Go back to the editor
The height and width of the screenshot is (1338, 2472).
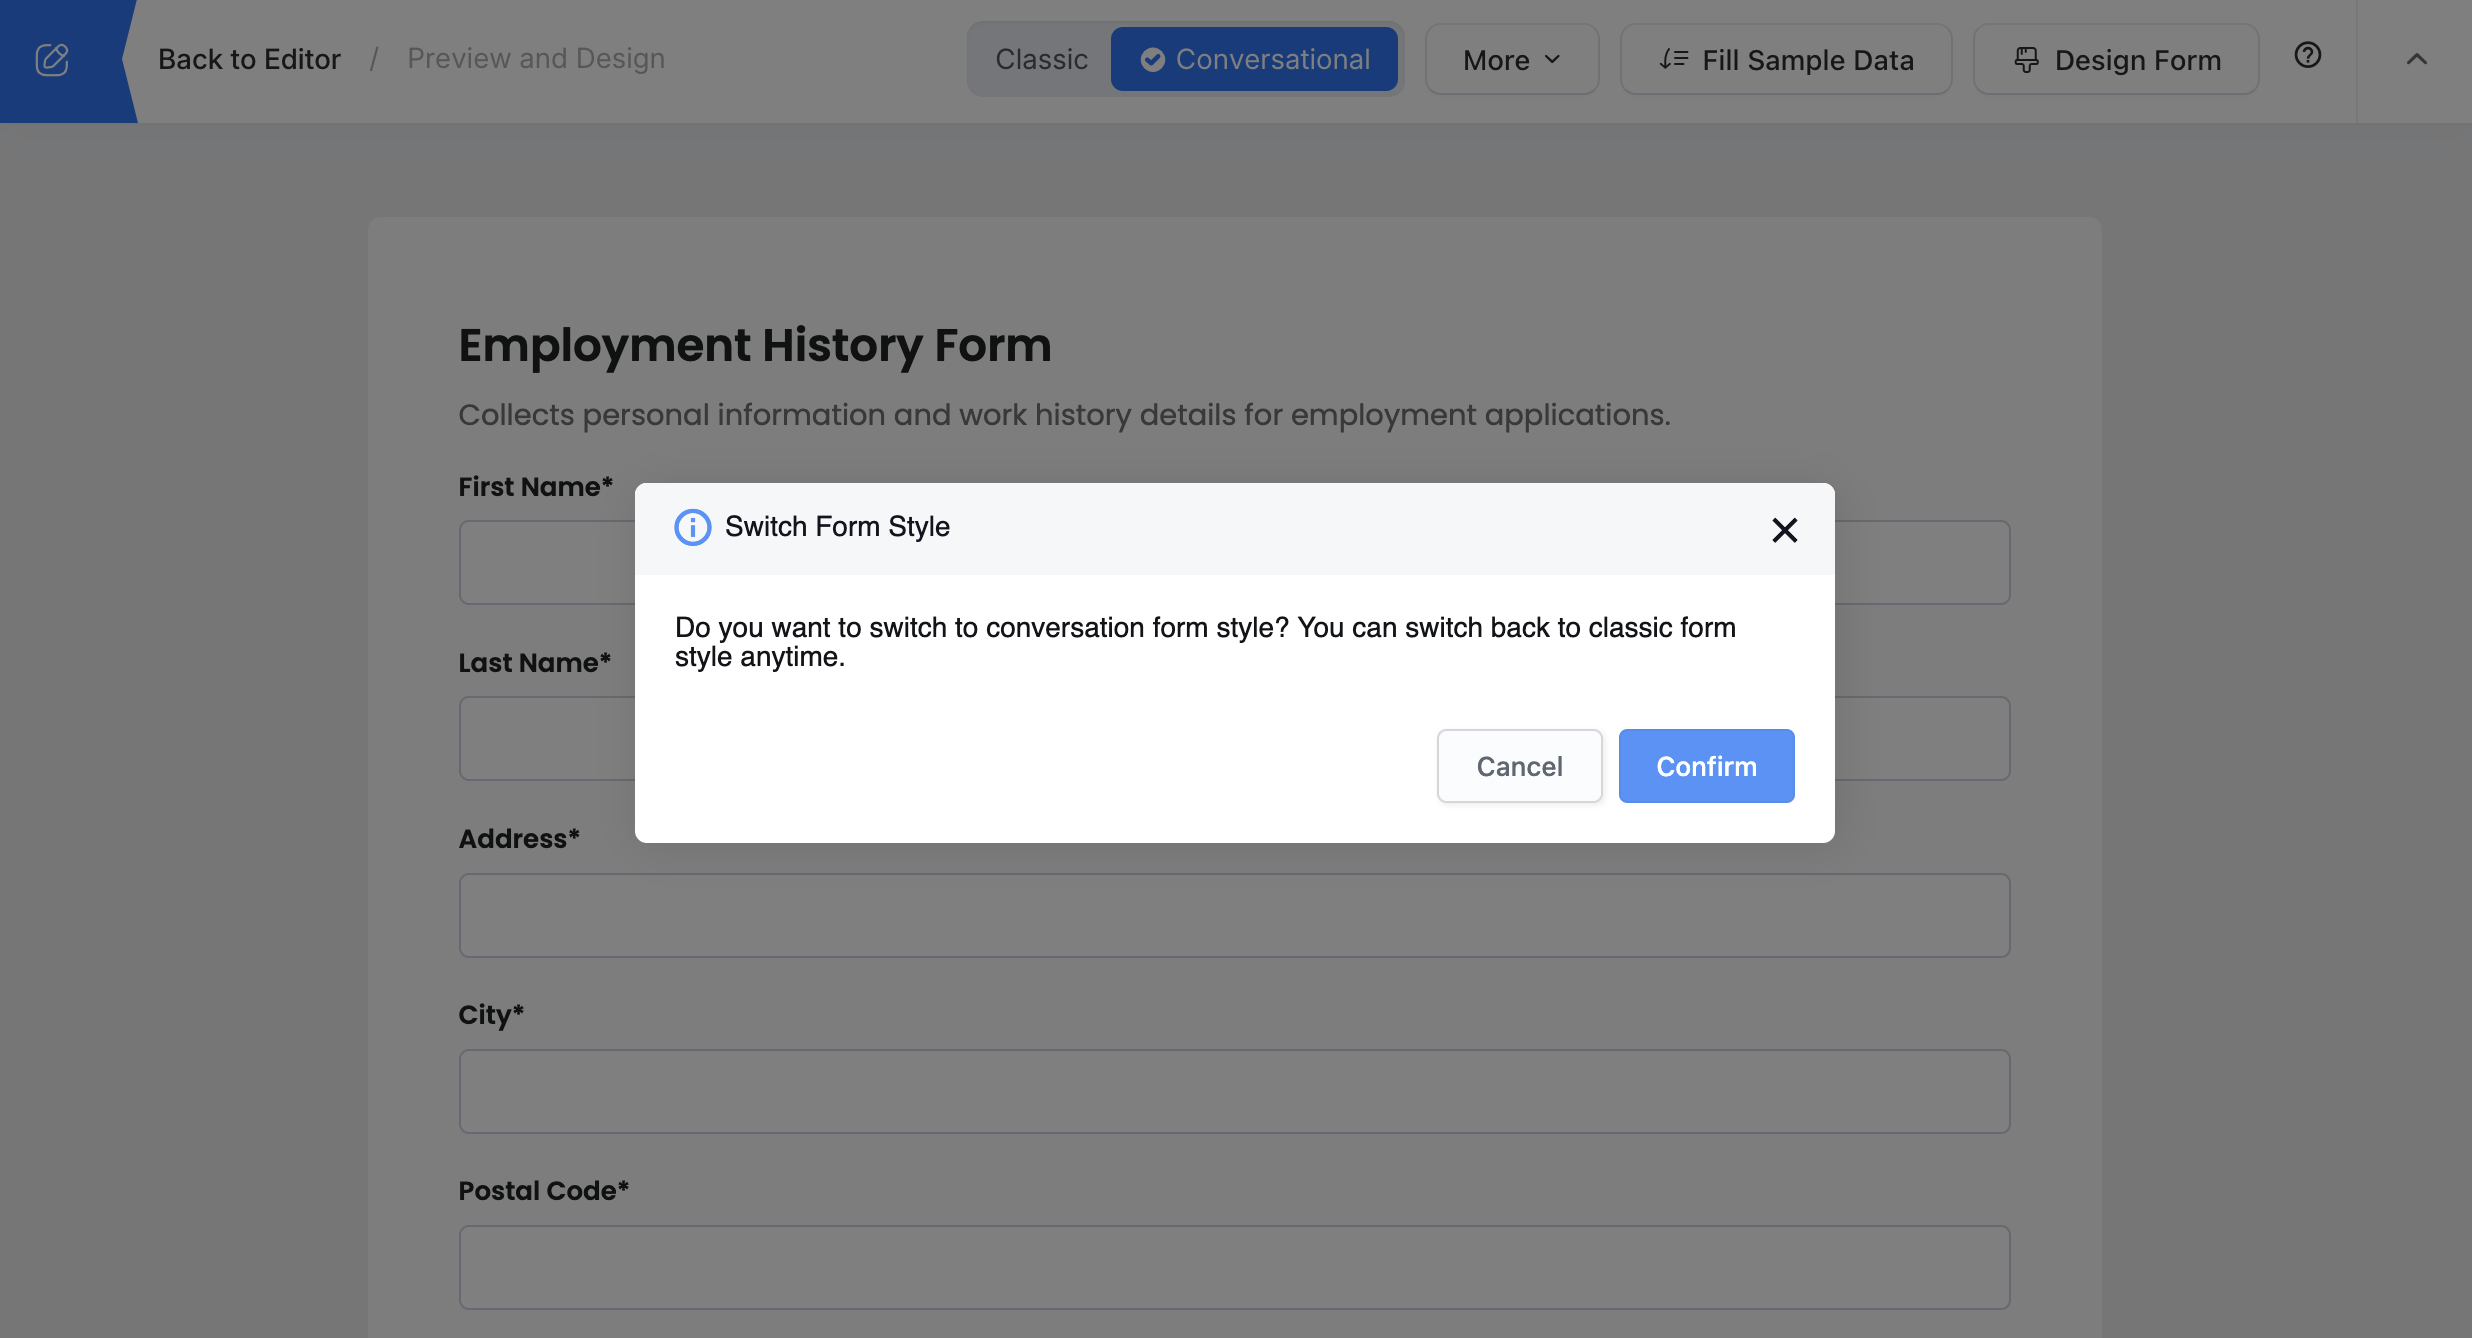pos(249,60)
